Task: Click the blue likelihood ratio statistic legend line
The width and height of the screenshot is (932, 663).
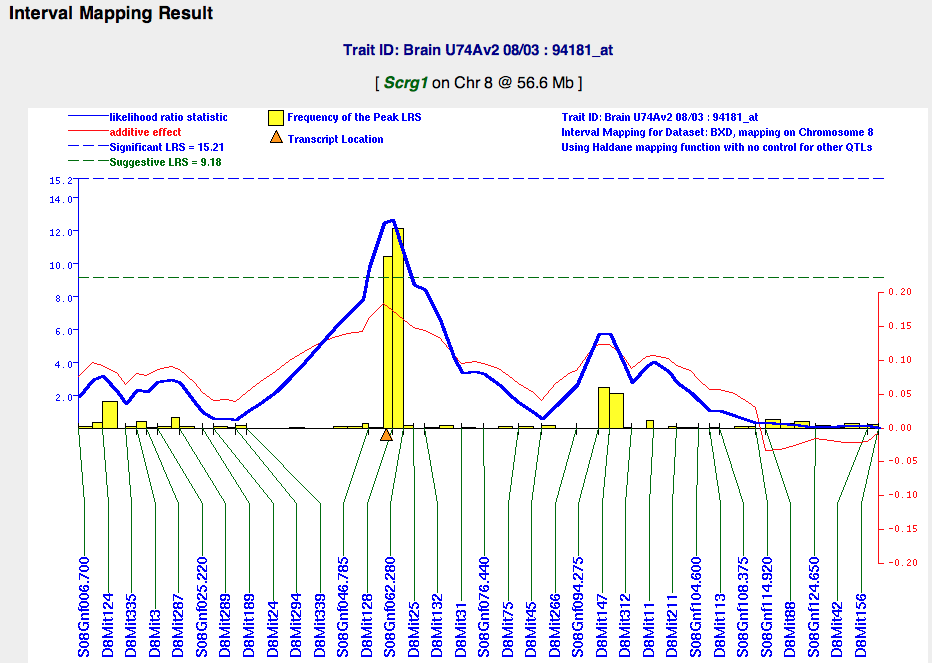Action: [x=87, y=118]
